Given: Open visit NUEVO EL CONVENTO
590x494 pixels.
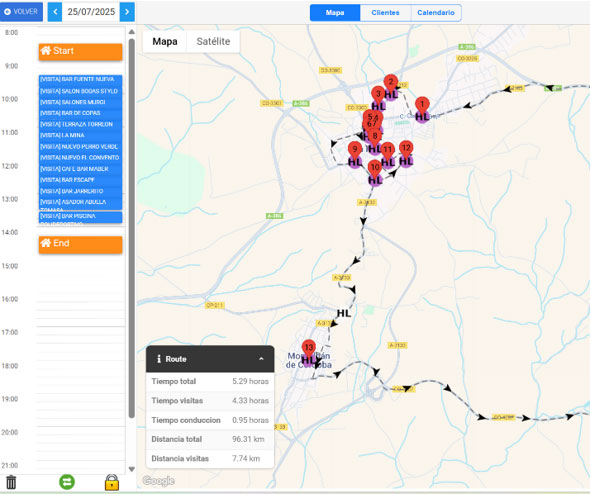Looking at the screenshot, I should 81,157.
